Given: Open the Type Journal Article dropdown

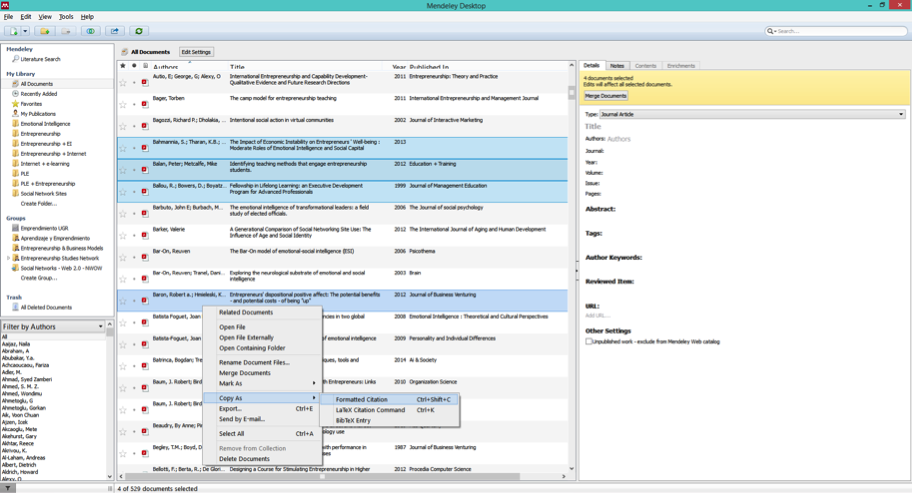Looking at the screenshot, I should [x=753, y=115].
